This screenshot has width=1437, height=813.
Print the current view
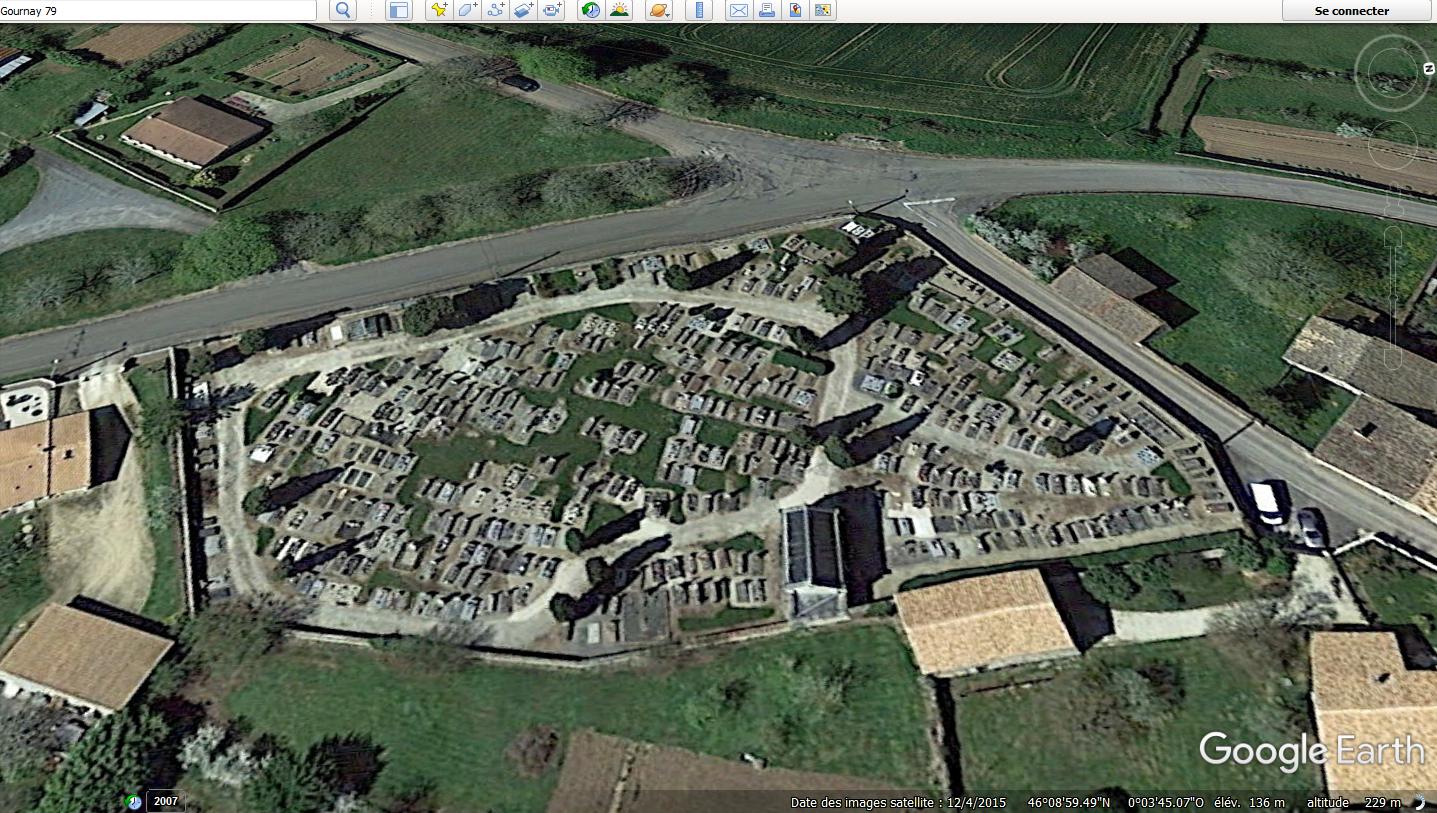point(767,11)
